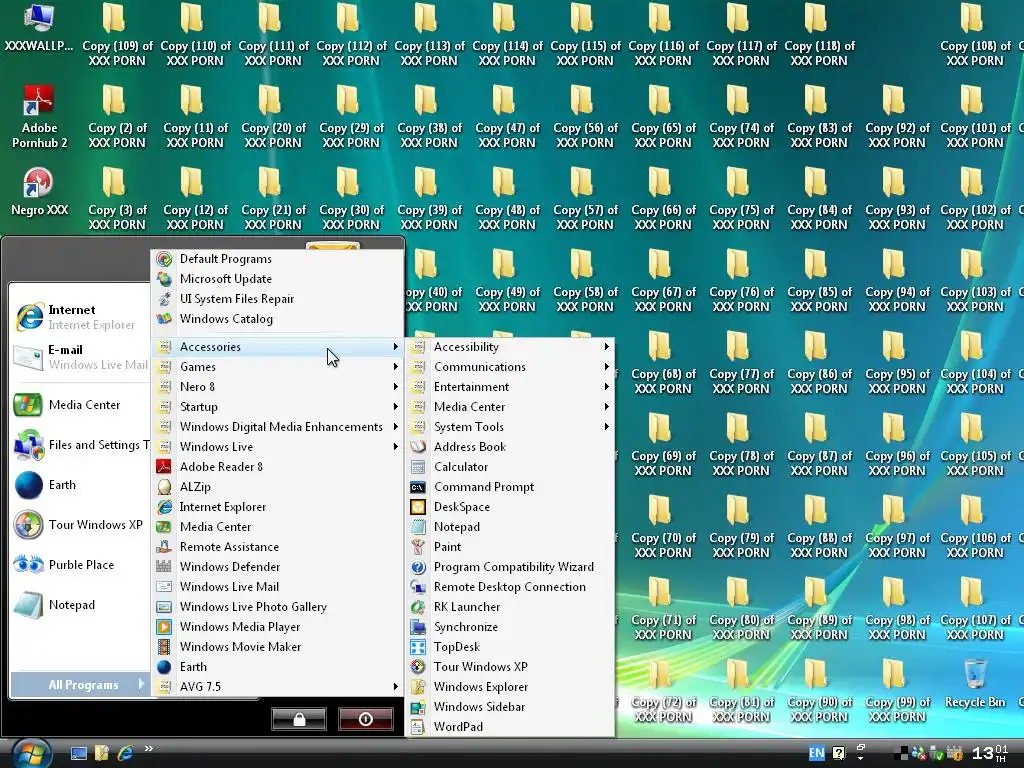Image resolution: width=1024 pixels, height=768 pixels.
Task: Select Internet Explorer in All Programs list
Action: [277, 507]
